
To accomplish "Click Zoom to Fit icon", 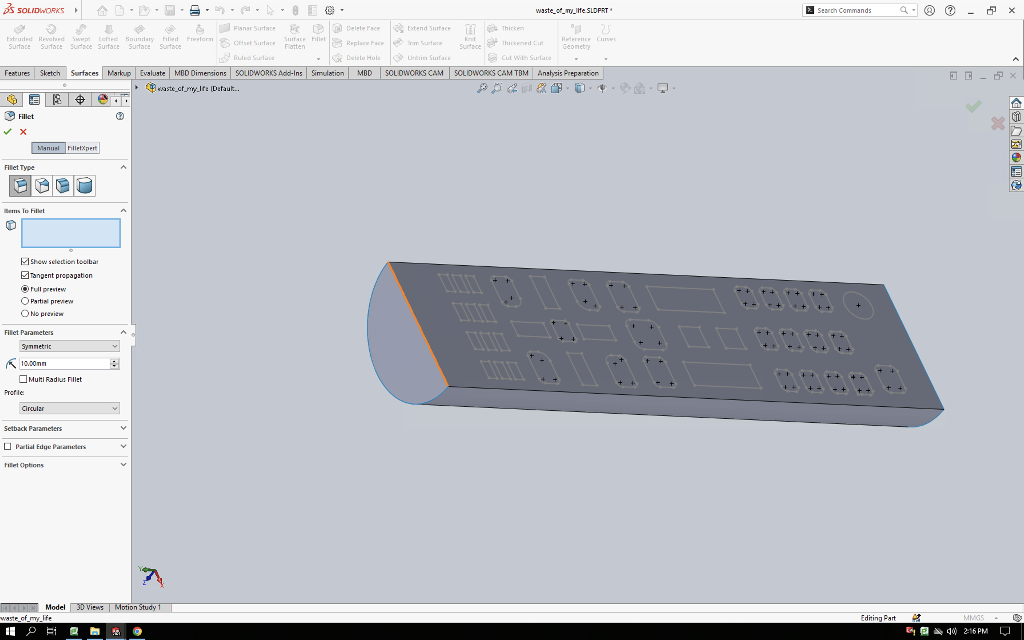I will [x=482, y=88].
